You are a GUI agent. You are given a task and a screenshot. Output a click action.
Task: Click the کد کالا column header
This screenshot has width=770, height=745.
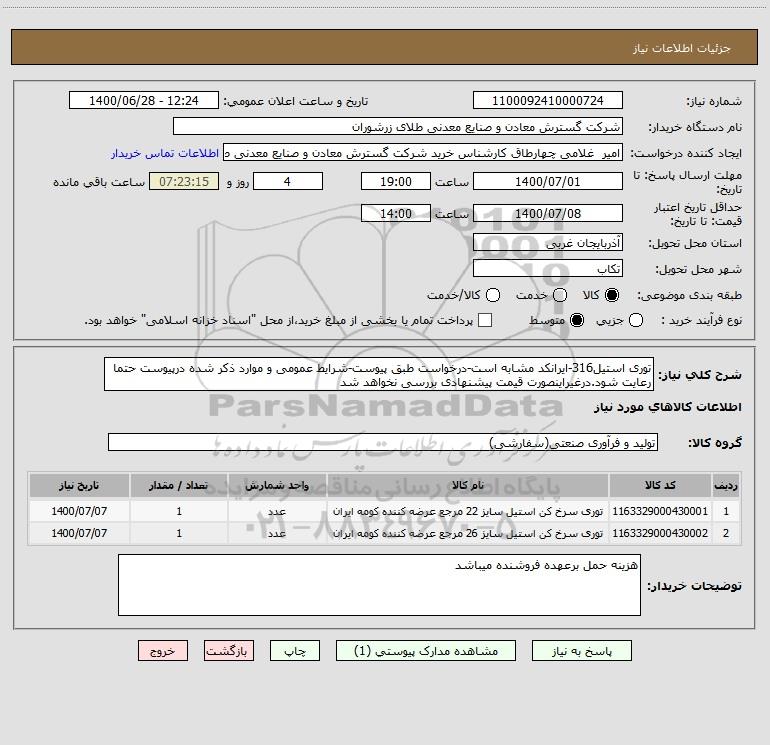[660, 485]
